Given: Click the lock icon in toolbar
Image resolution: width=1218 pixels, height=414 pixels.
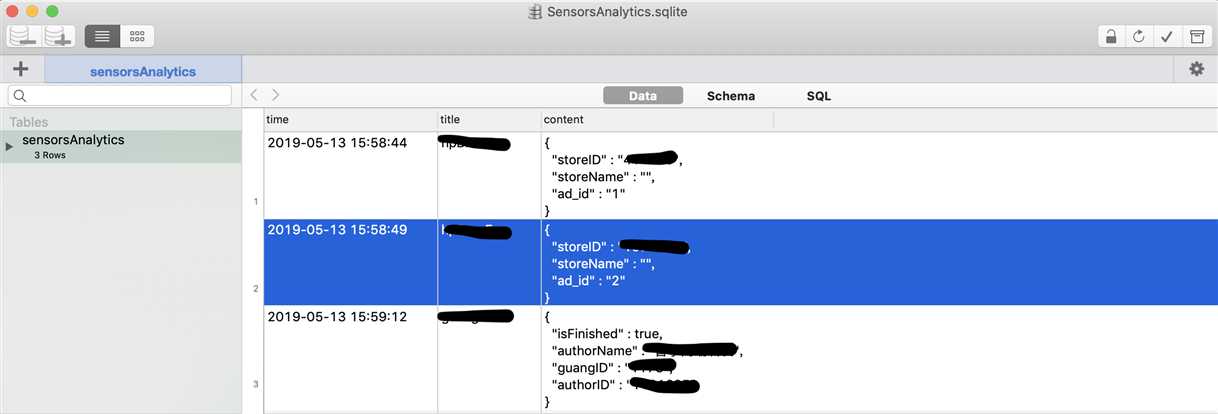Looking at the screenshot, I should point(1110,36).
